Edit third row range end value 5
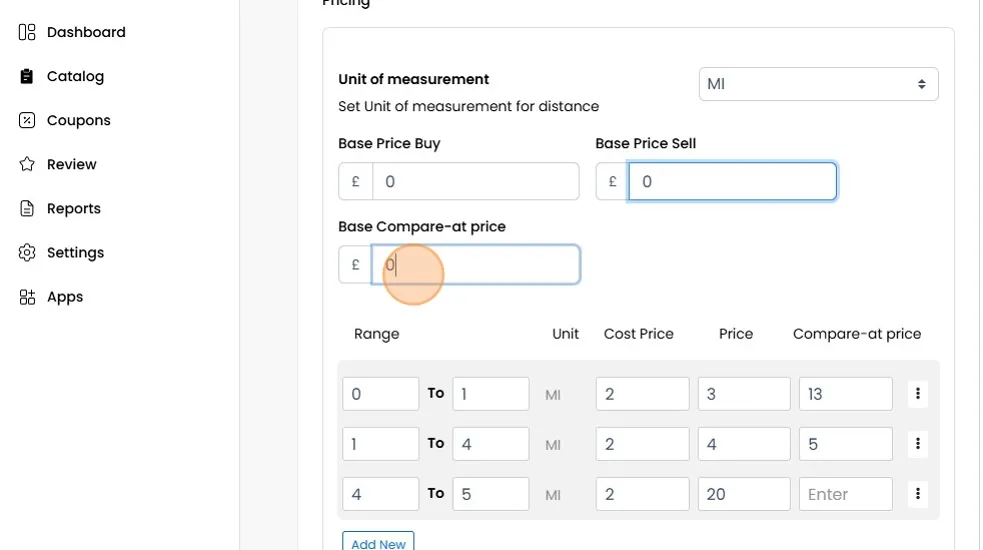 [x=491, y=494]
